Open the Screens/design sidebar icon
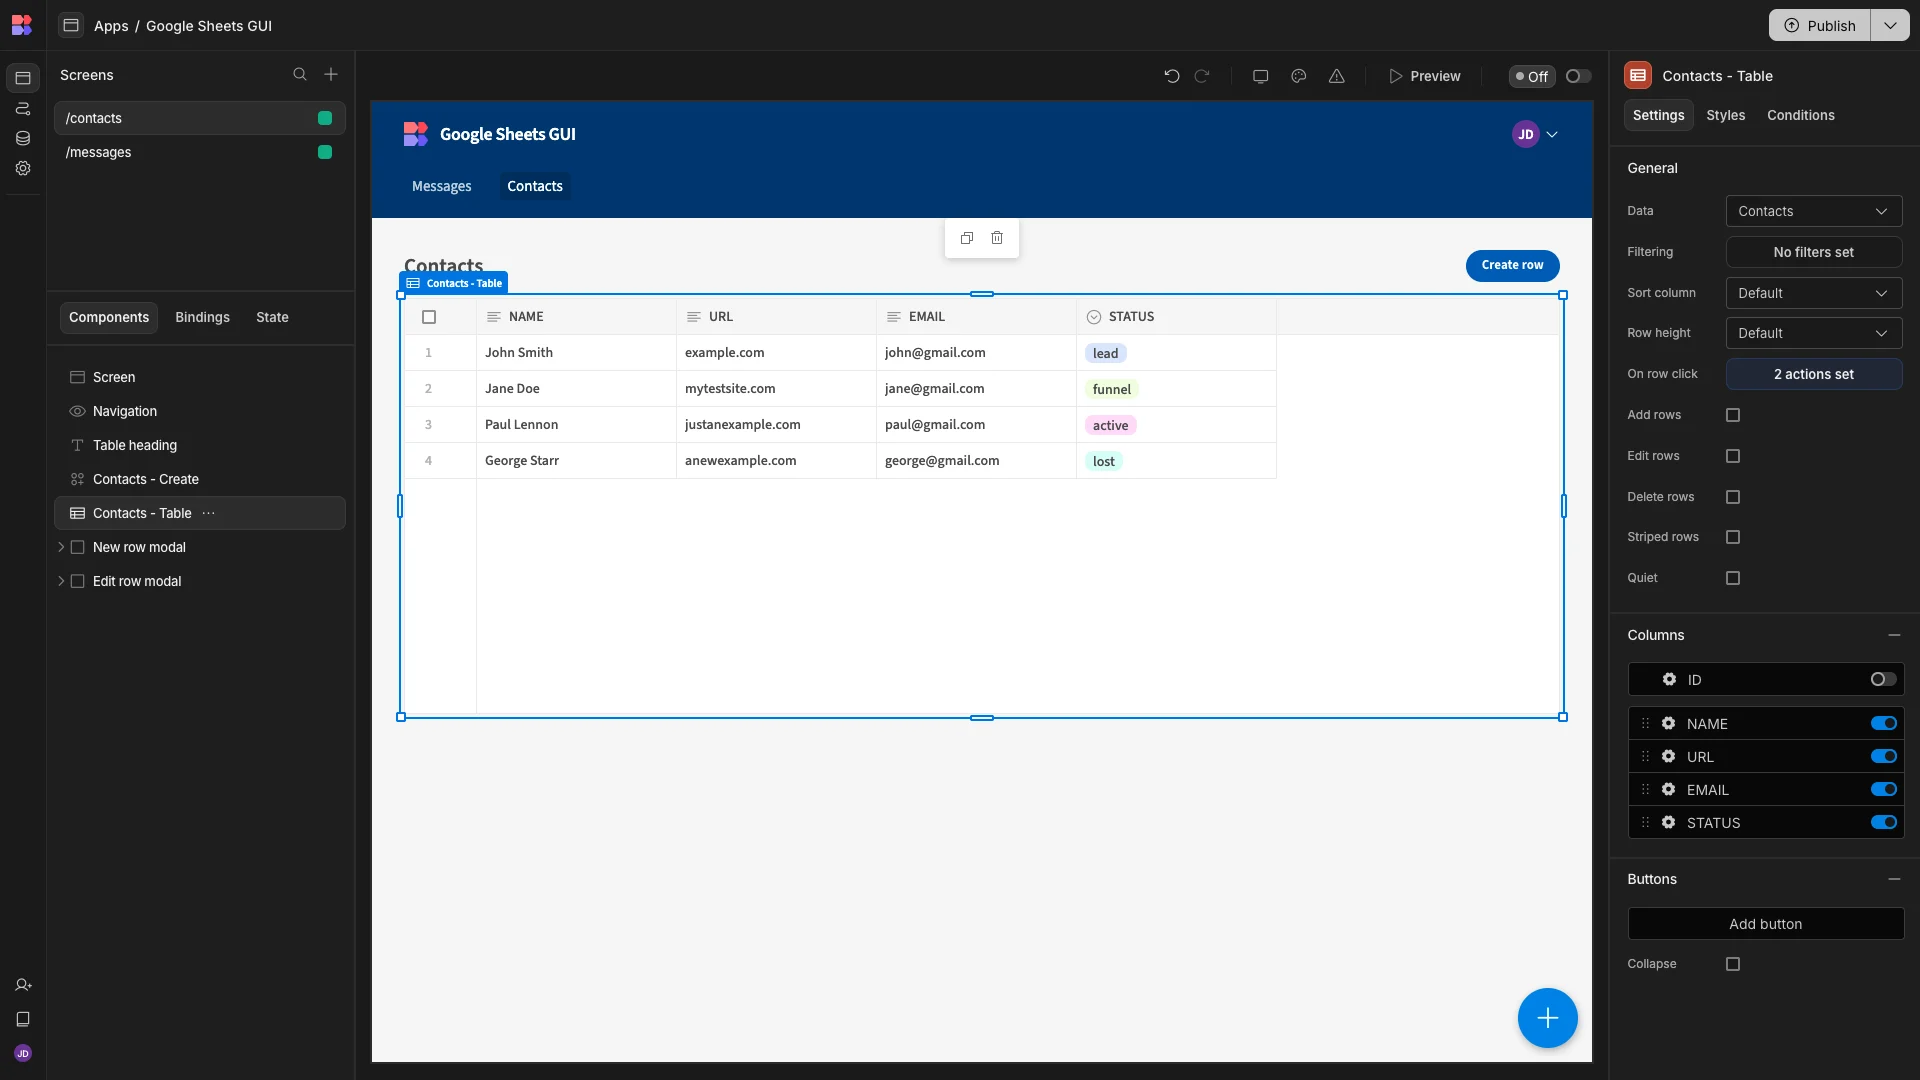Image resolution: width=1920 pixels, height=1080 pixels. (23, 78)
